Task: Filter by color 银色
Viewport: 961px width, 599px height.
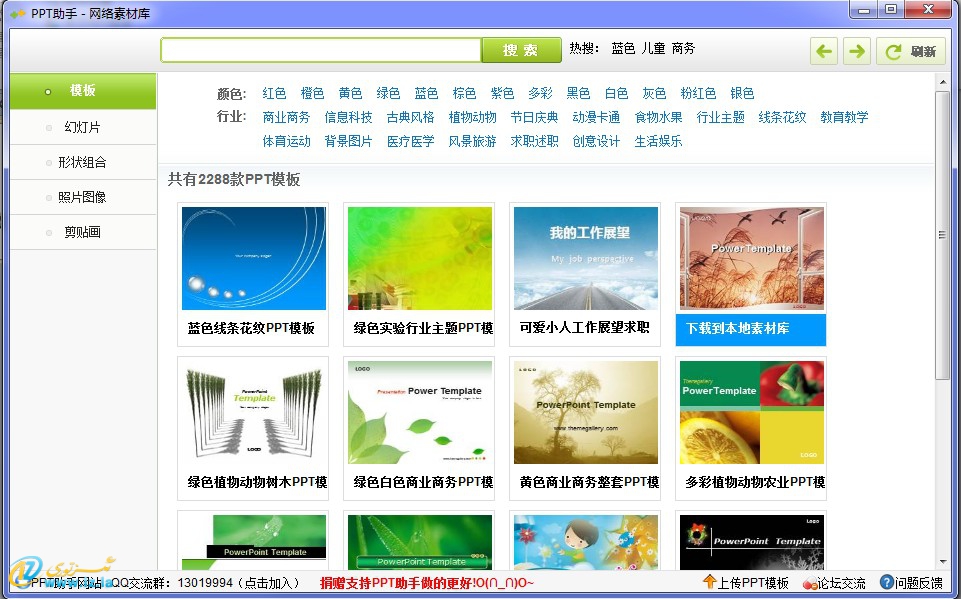Action: point(742,93)
